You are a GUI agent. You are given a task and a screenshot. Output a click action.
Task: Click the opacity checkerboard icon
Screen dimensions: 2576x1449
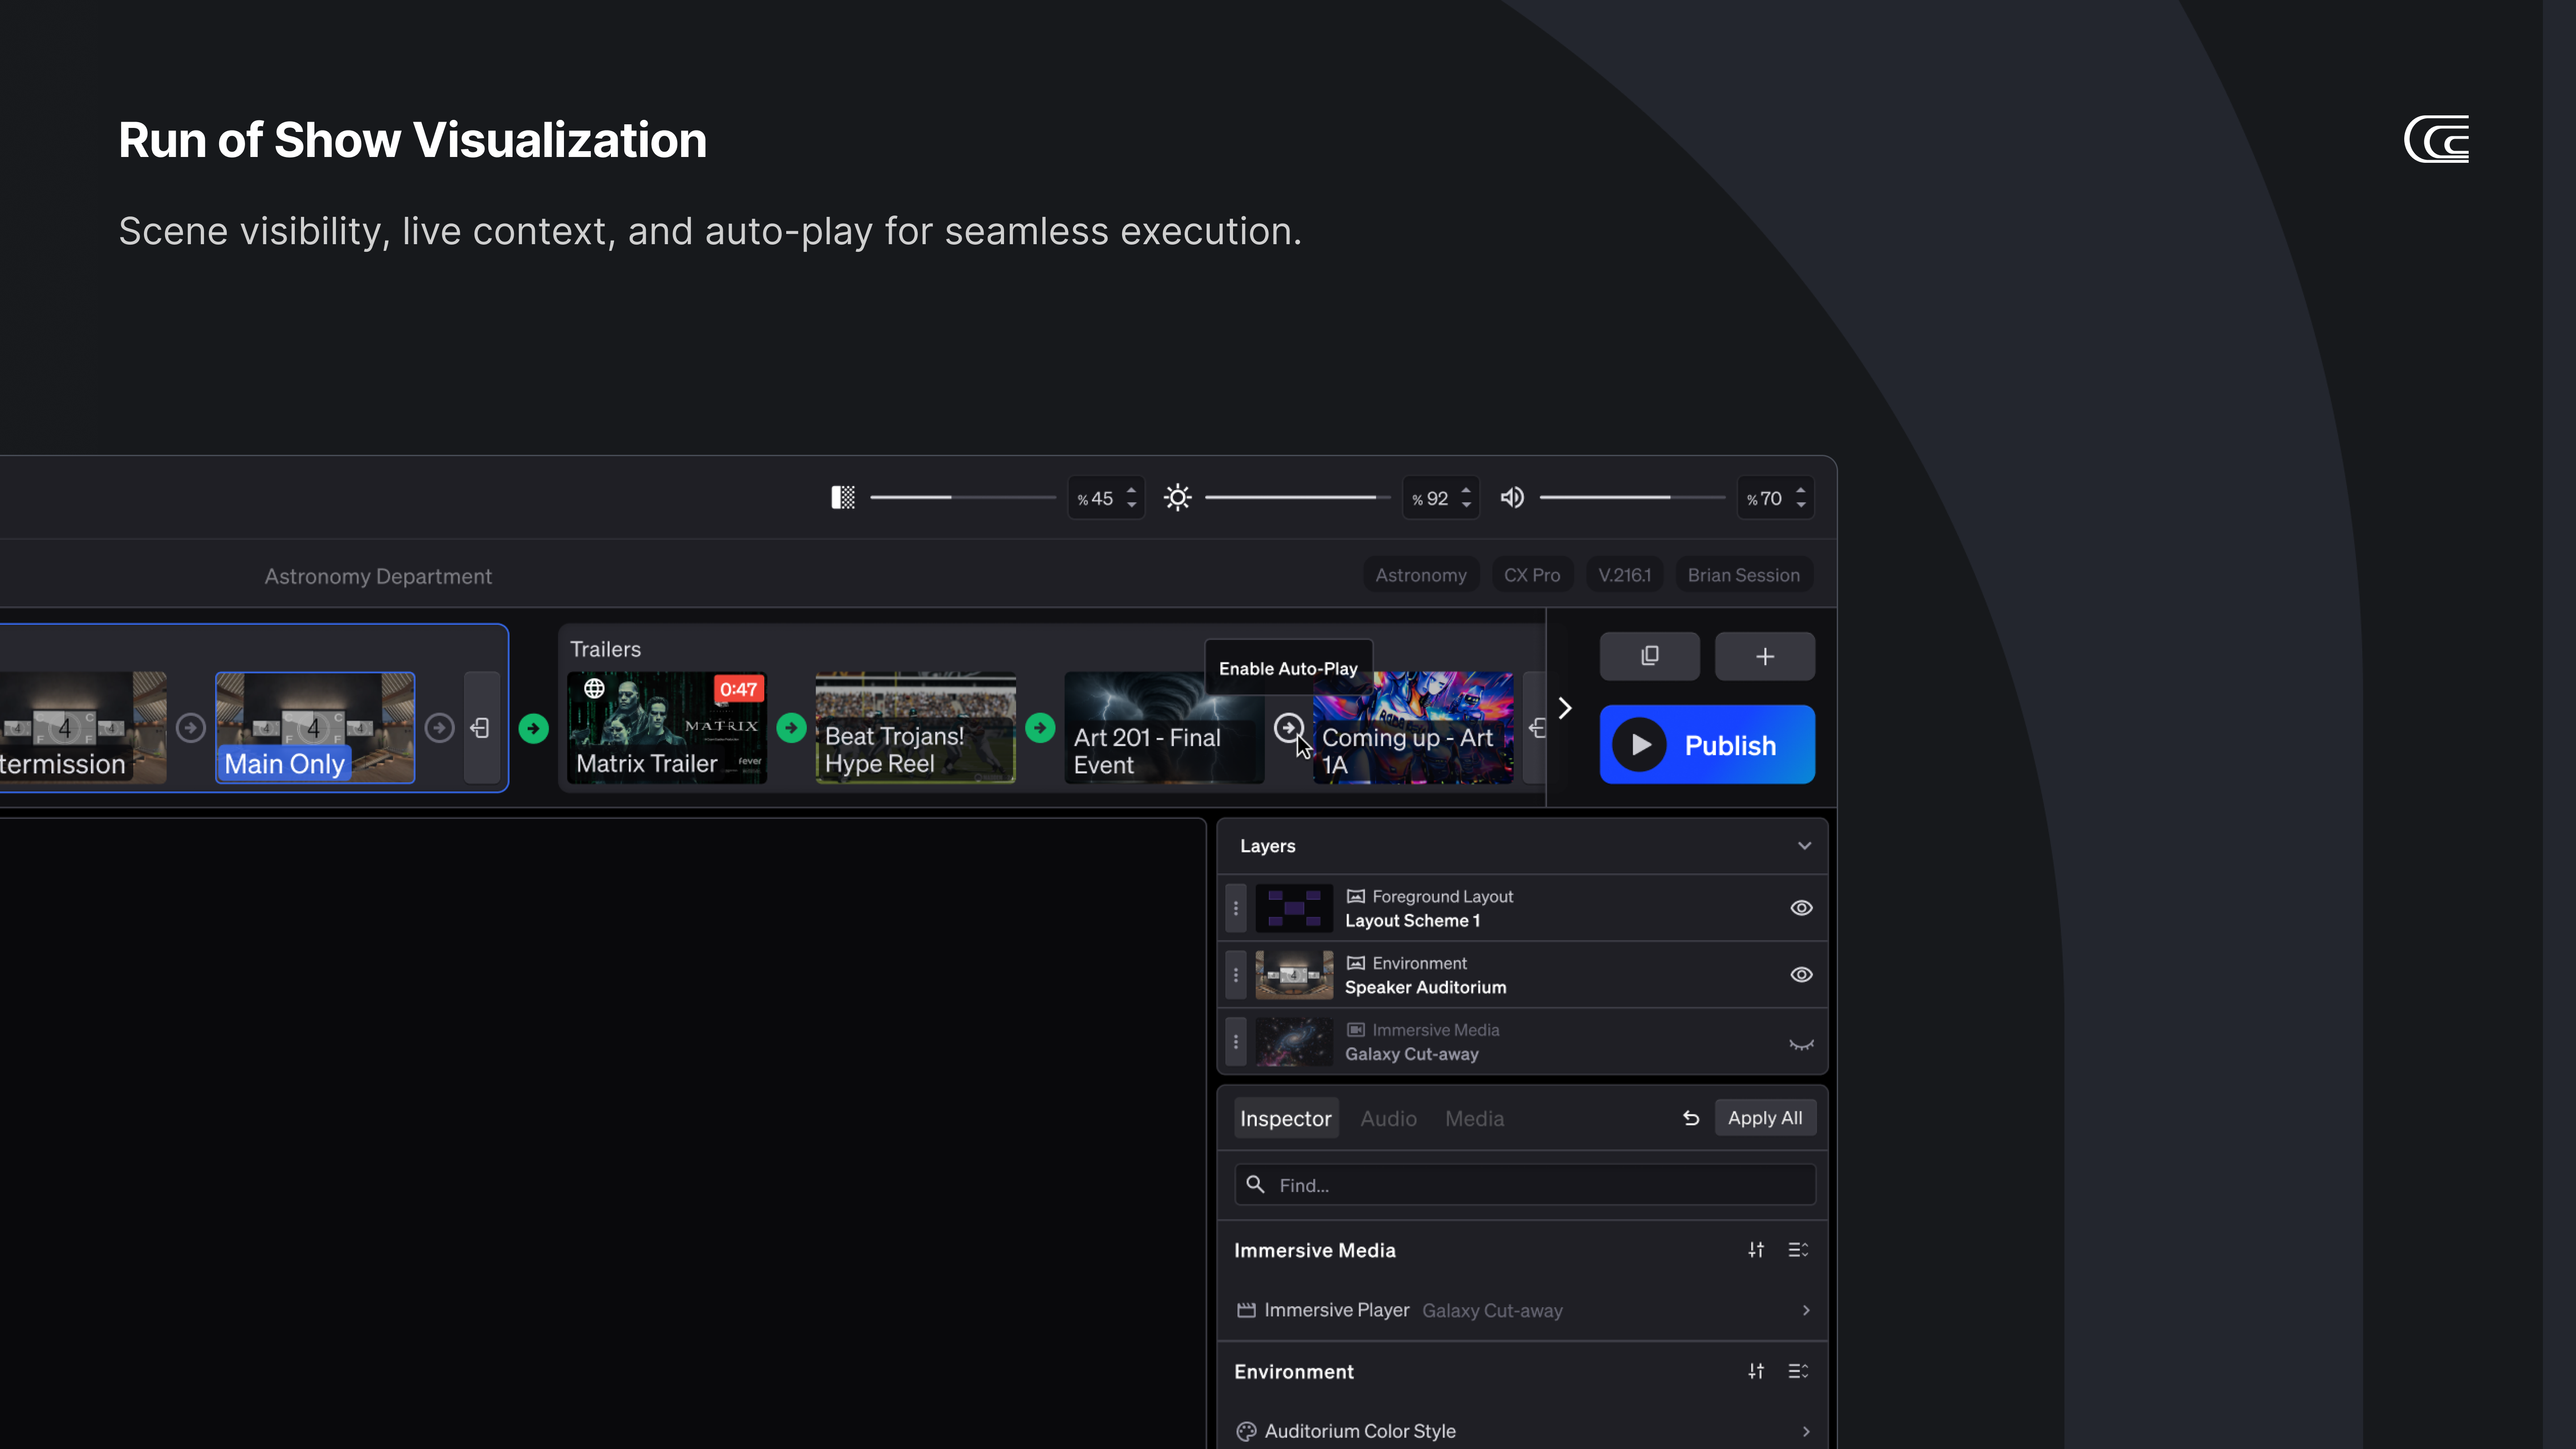[842, 497]
